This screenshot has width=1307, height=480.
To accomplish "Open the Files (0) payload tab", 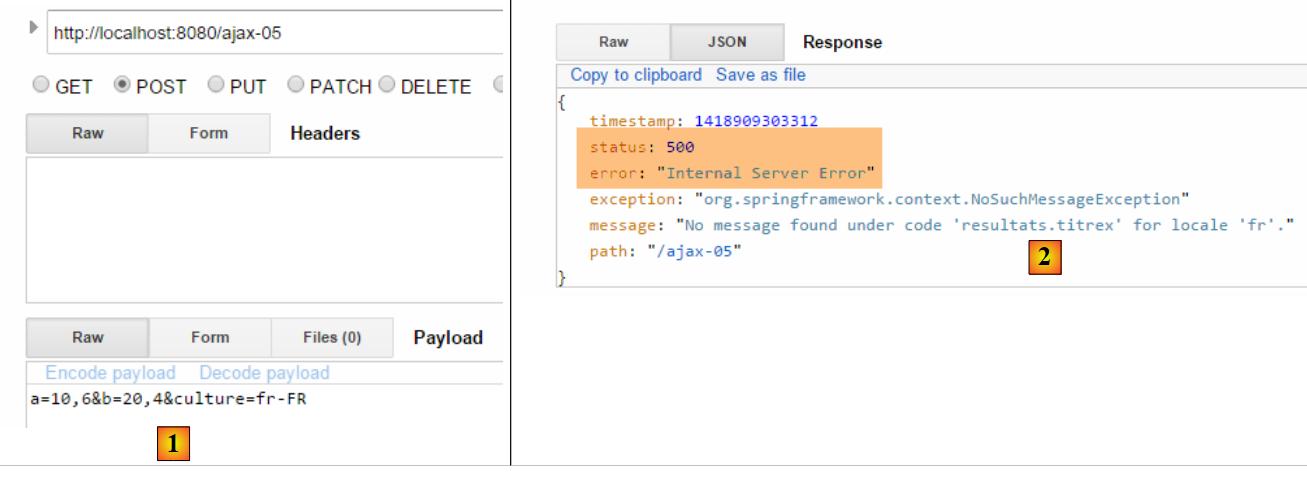I will (332, 338).
